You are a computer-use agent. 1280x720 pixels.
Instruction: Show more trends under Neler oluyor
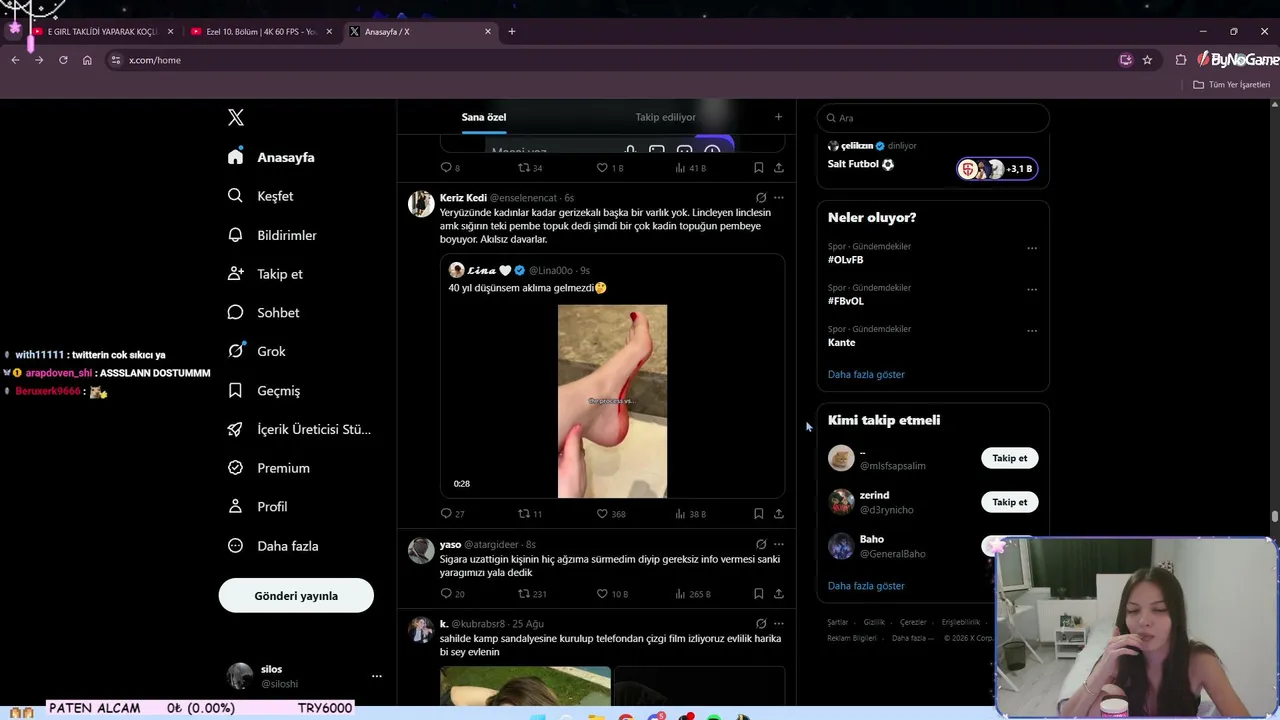coord(866,374)
